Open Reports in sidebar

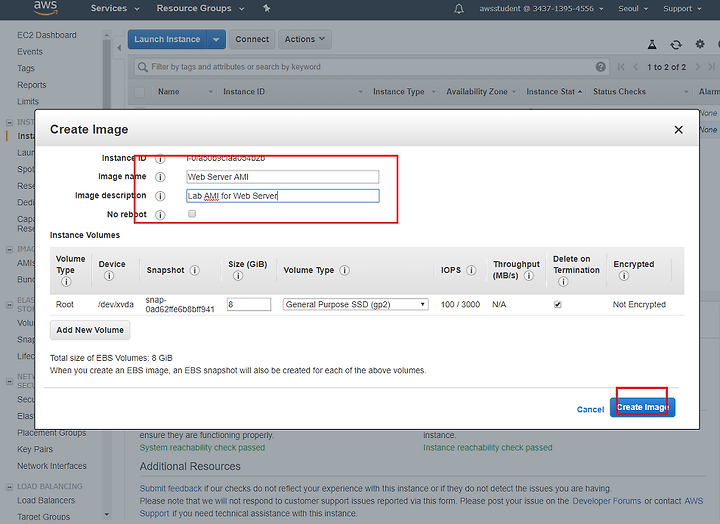coord(32,85)
